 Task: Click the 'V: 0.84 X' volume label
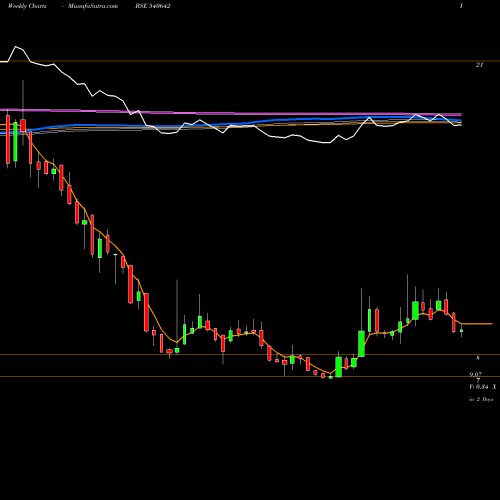pyautogui.click(x=483, y=387)
